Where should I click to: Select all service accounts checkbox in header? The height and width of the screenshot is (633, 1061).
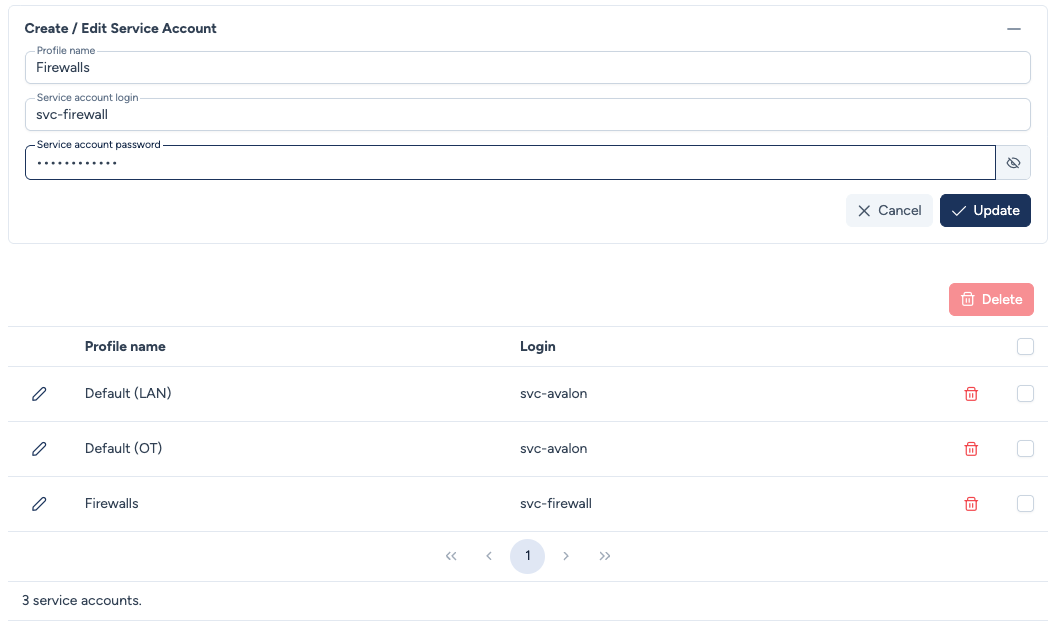[x=1025, y=347]
